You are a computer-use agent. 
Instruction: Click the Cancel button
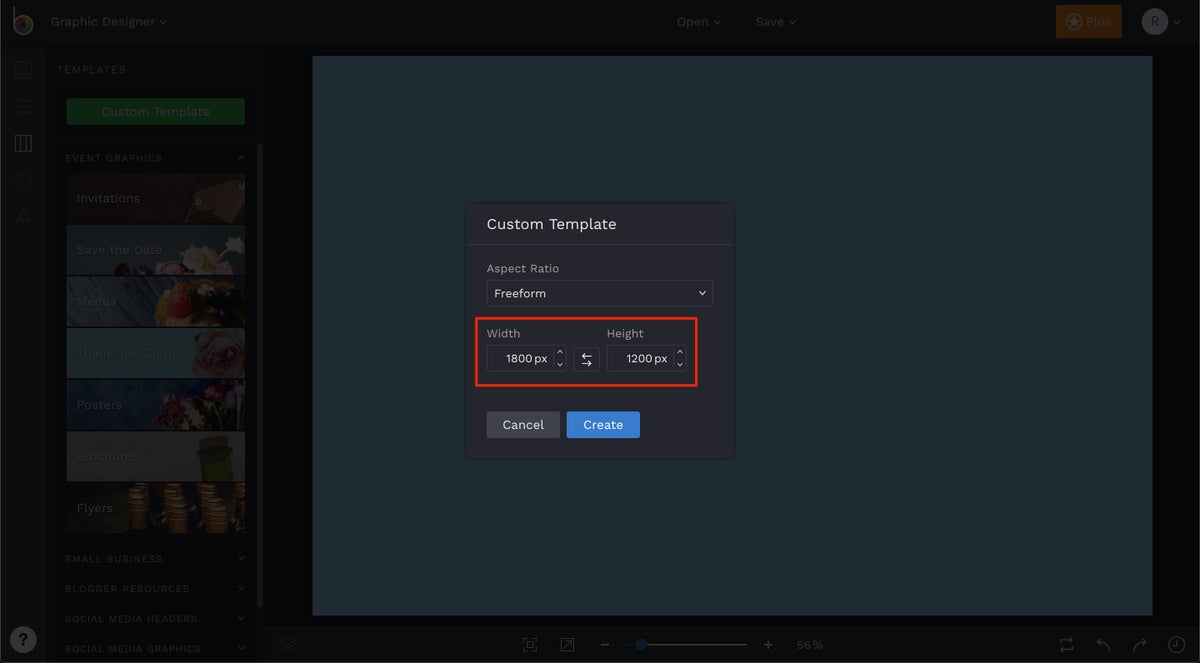523,425
